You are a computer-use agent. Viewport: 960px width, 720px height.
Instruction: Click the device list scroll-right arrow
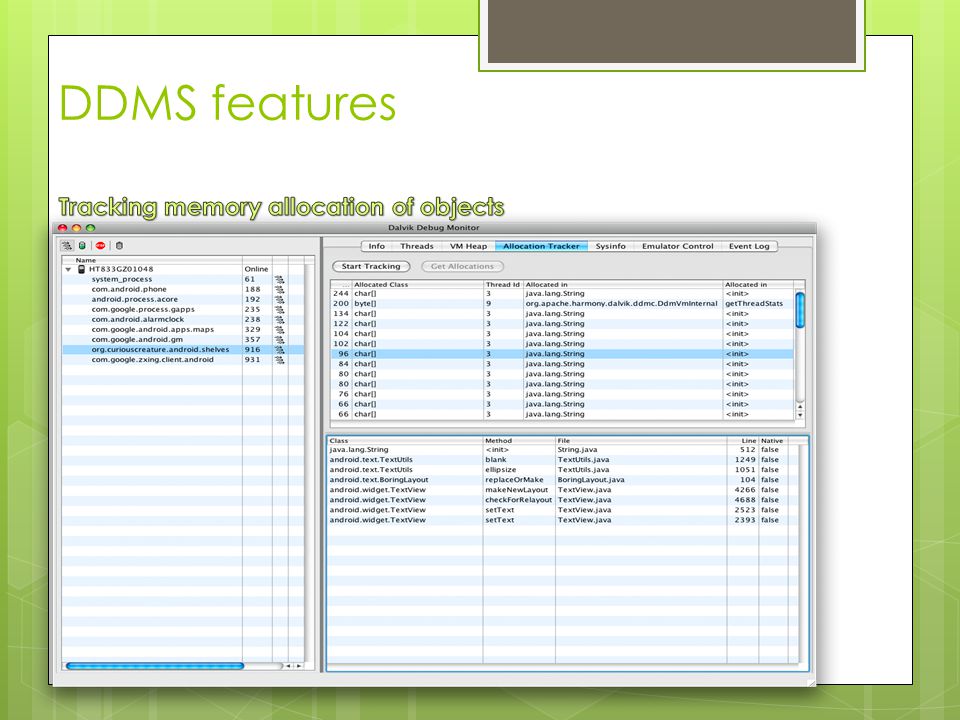(x=298, y=666)
